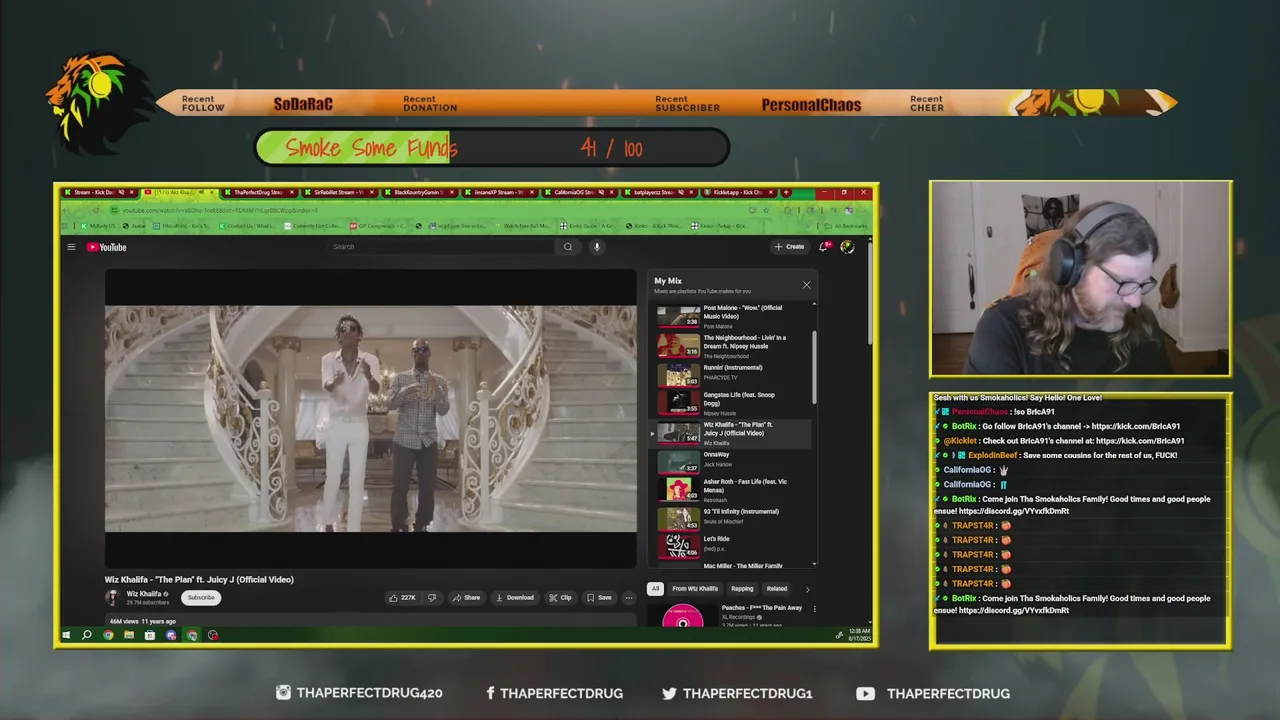Image resolution: width=1280 pixels, height=720 pixels.
Task: Dislike the video with thumbs down
Action: [432, 598]
